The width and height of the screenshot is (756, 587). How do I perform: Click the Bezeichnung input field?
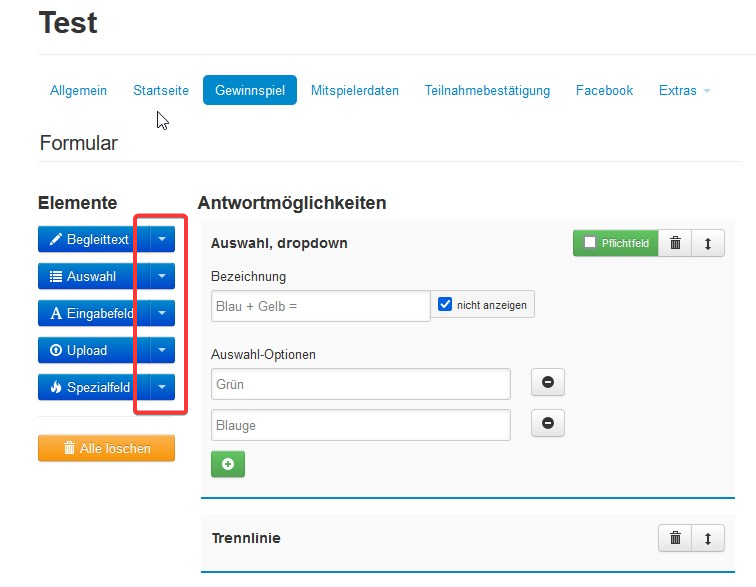[320, 306]
